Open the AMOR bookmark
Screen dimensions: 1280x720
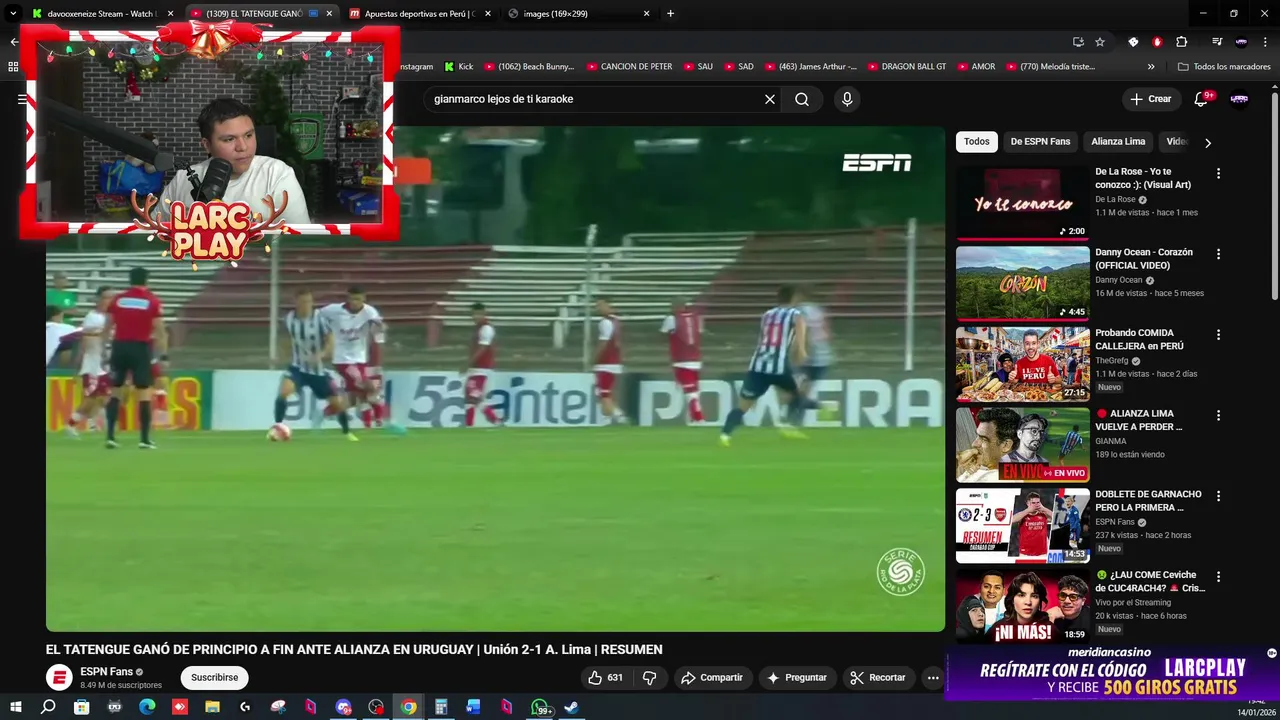coord(975,66)
